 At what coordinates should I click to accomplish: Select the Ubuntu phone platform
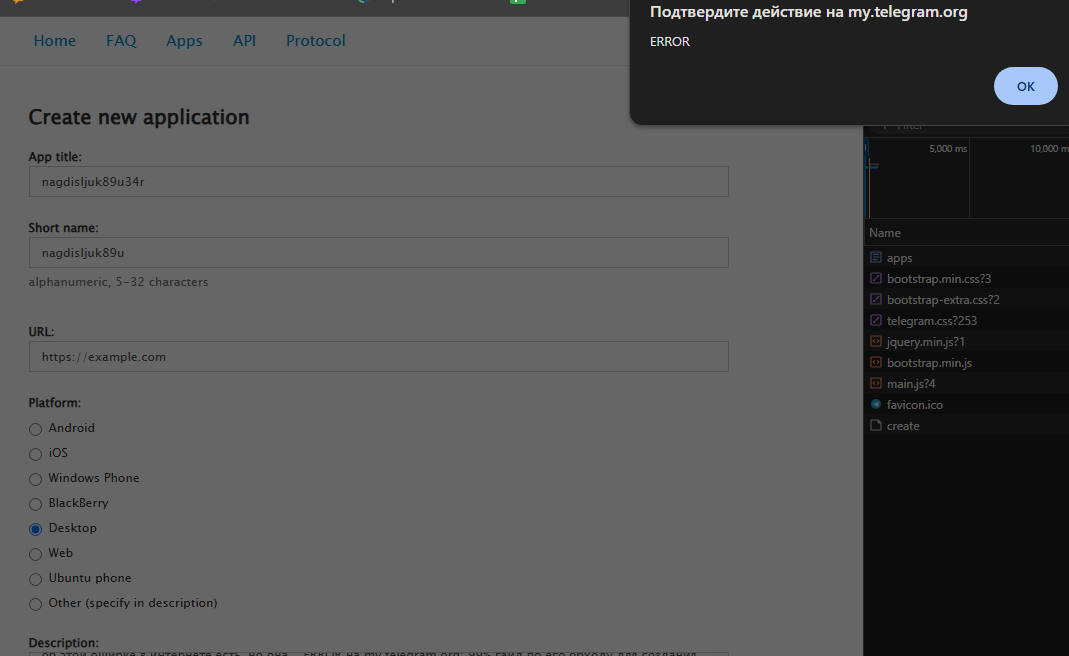pos(35,579)
